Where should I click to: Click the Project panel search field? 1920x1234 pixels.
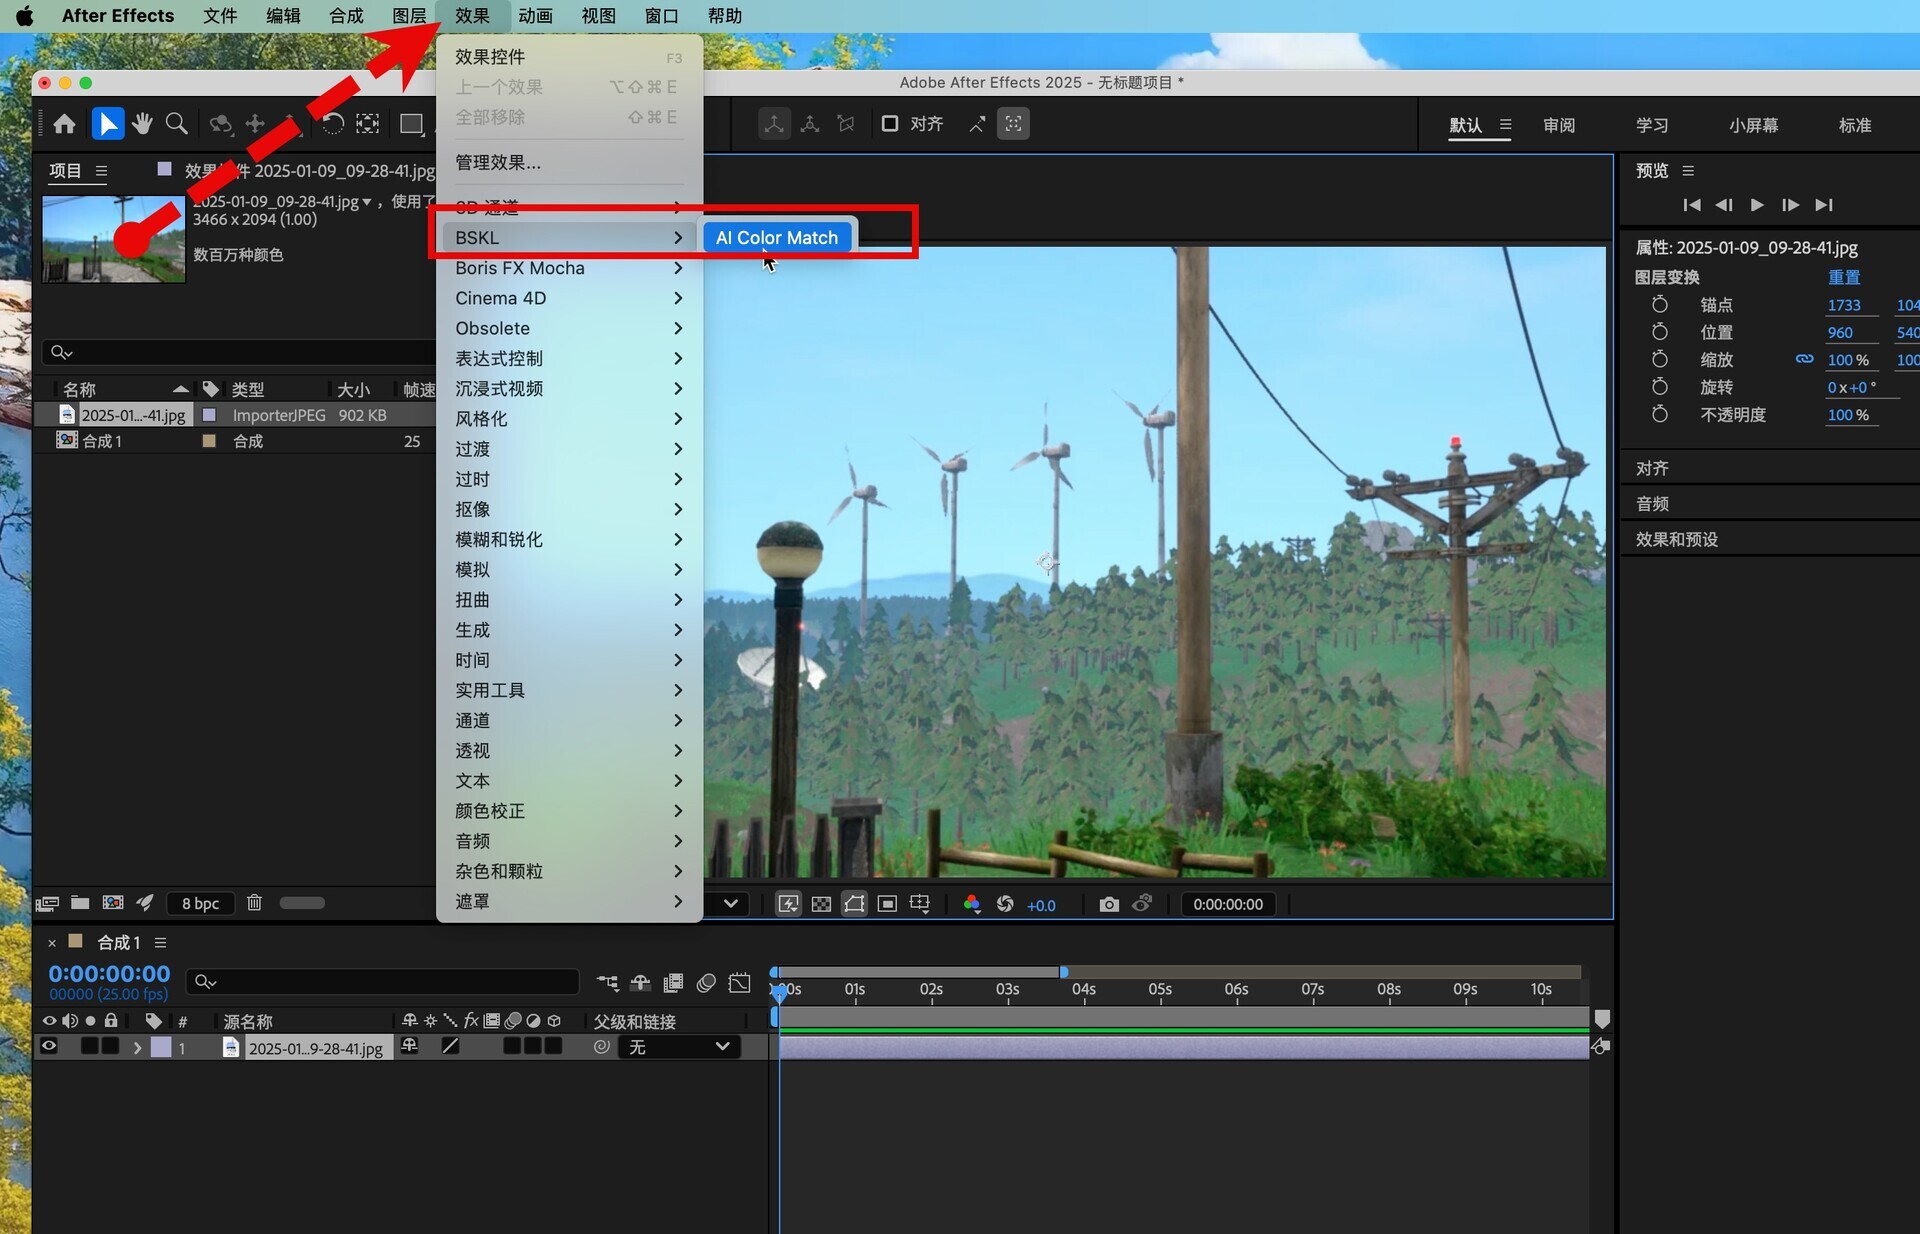(x=238, y=352)
